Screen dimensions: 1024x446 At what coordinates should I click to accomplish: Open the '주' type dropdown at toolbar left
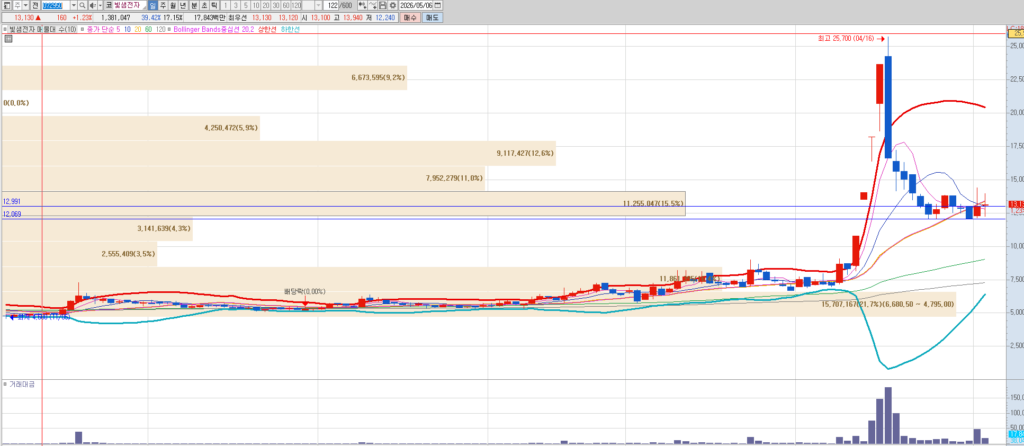(25, 5)
